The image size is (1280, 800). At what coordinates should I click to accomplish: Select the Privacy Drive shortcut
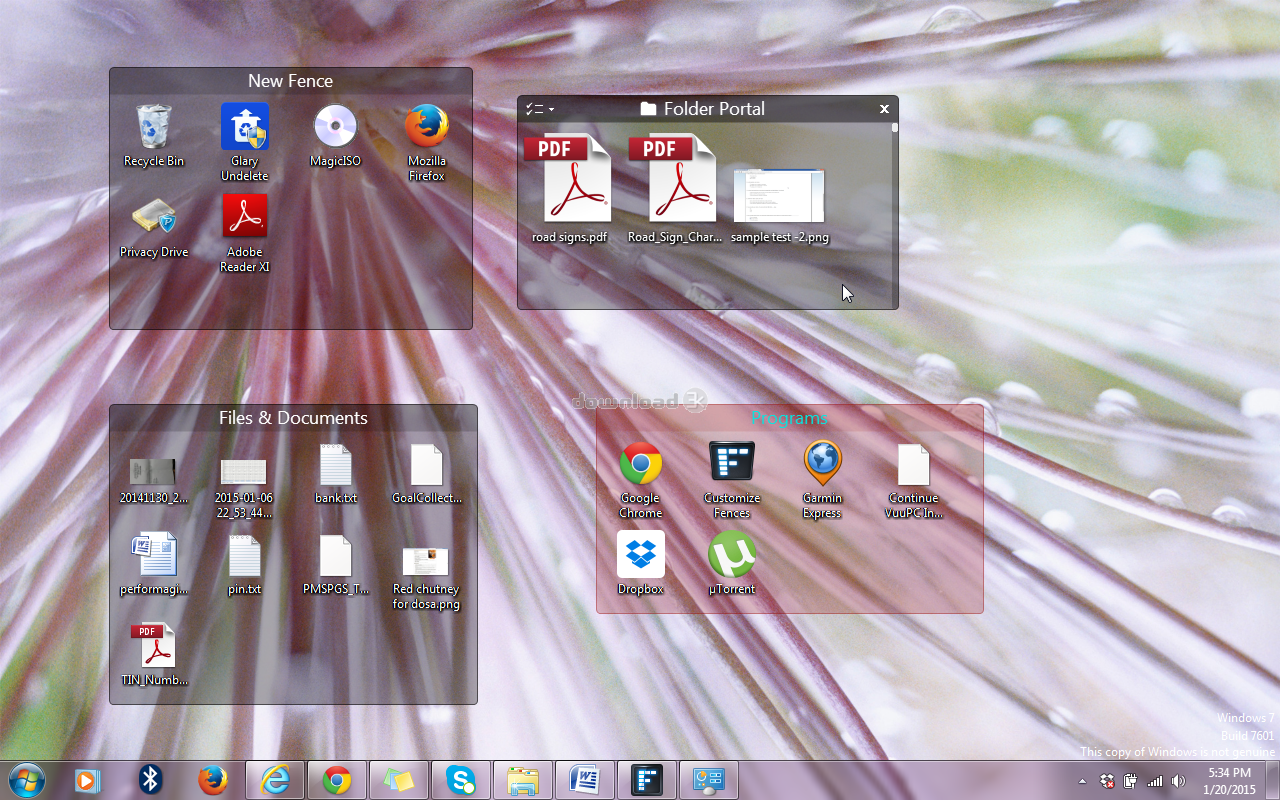point(153,226)
